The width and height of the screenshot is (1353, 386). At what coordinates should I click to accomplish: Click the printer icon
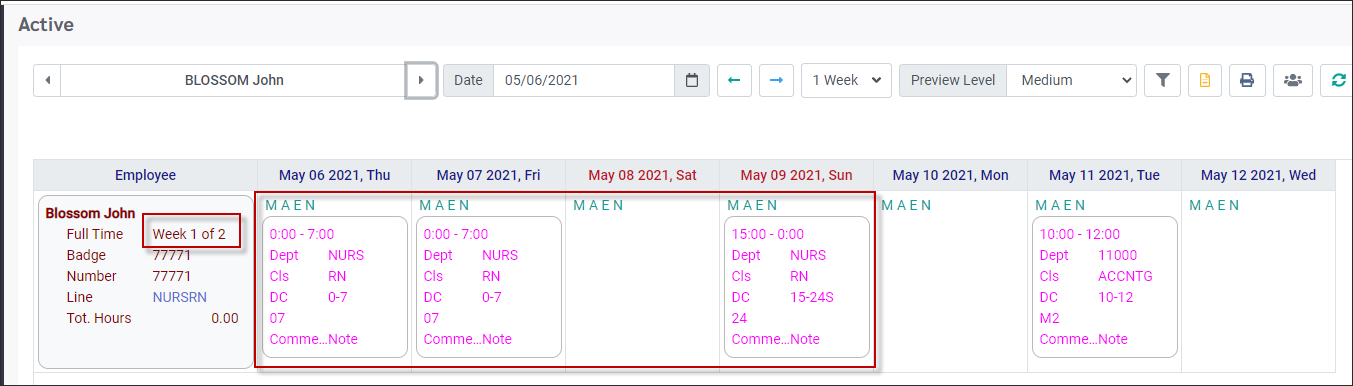pyautogui.click(x=1247, y=80)
